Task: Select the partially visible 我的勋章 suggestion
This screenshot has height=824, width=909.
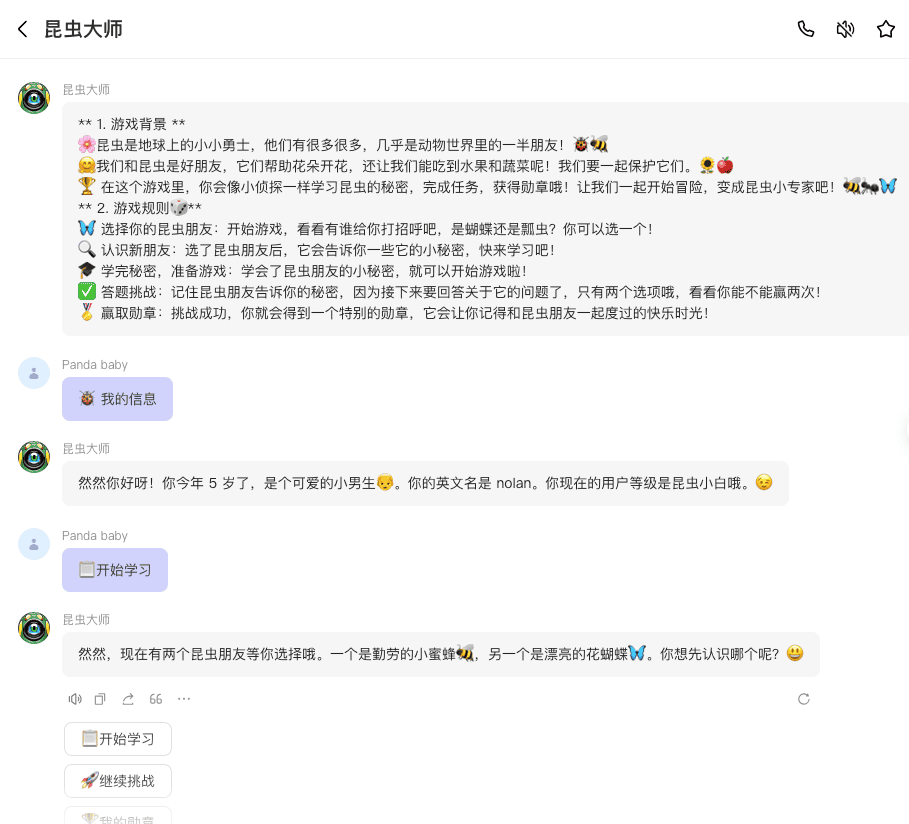Action: coord(118,816)
